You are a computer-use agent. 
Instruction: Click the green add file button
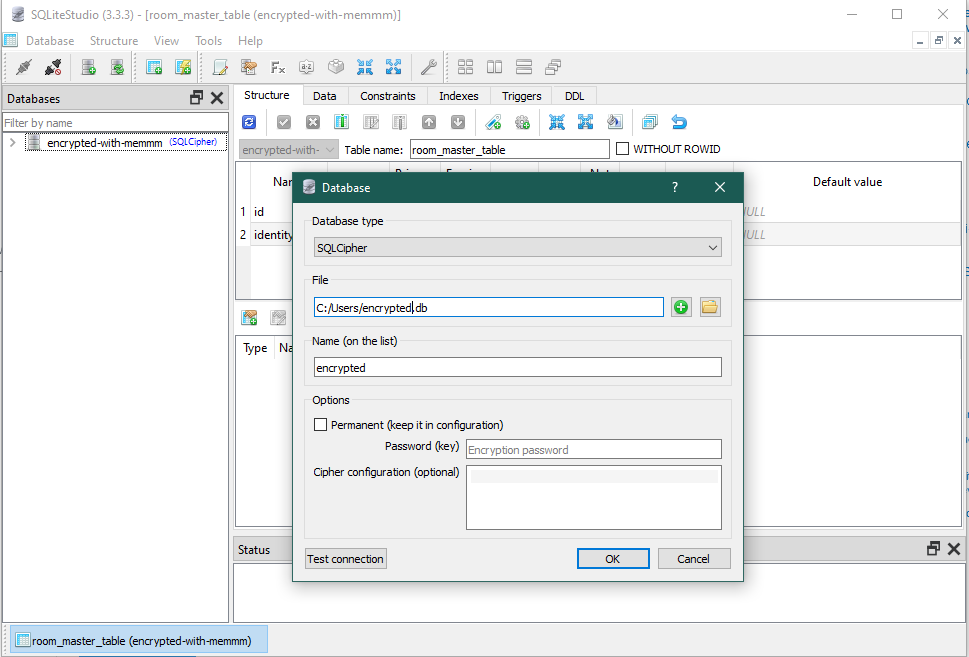pyautogui.click(x=681, y=307)
